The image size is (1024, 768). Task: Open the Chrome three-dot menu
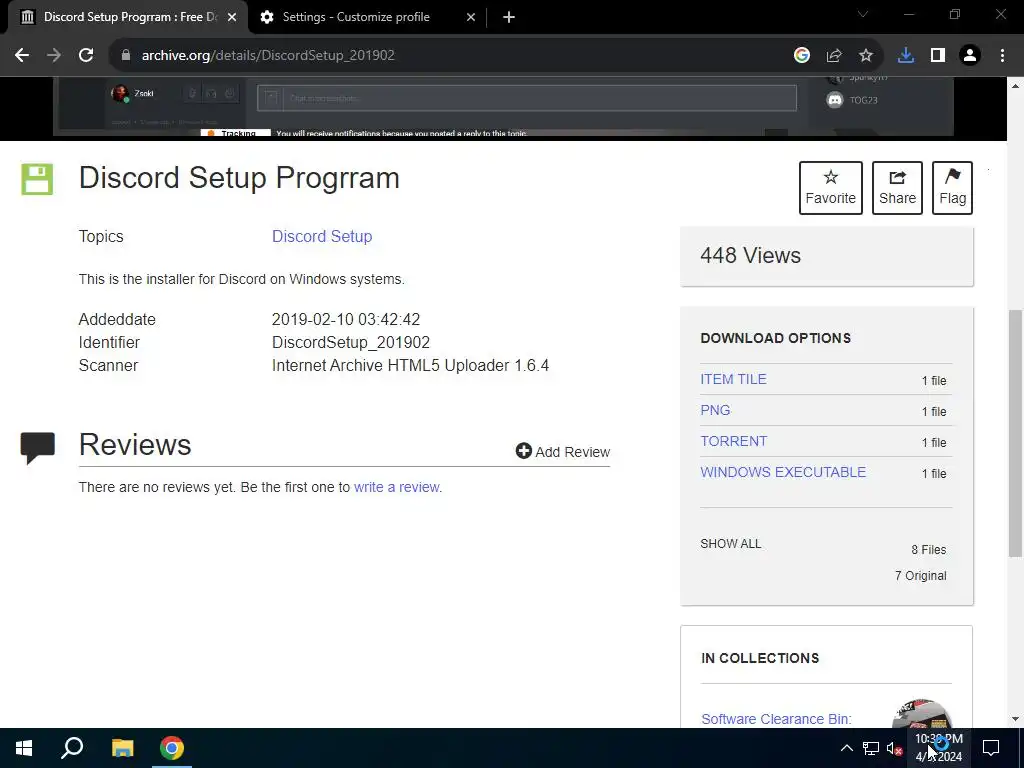click(x=1002, y=56)
